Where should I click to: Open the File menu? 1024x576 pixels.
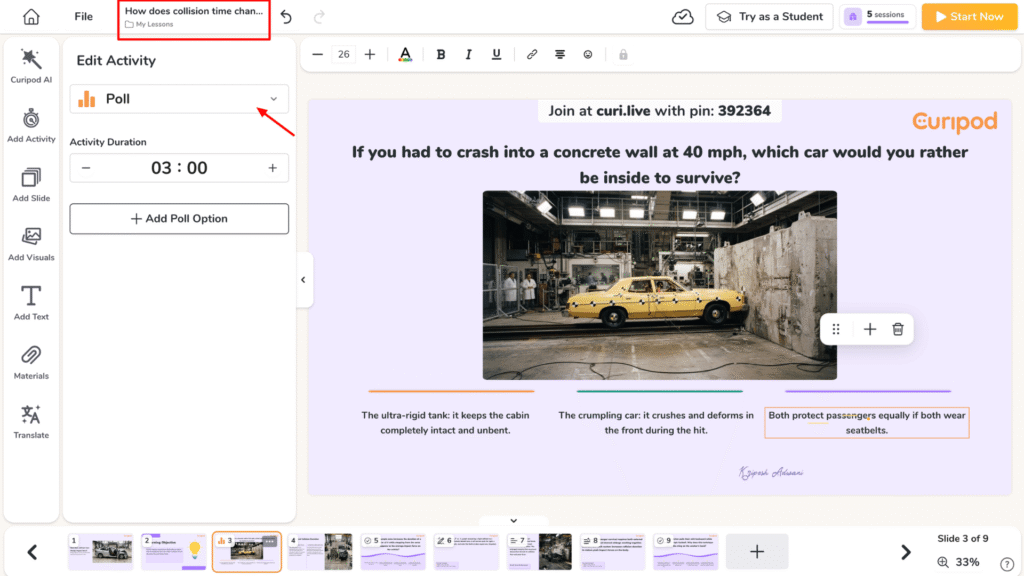83,16
